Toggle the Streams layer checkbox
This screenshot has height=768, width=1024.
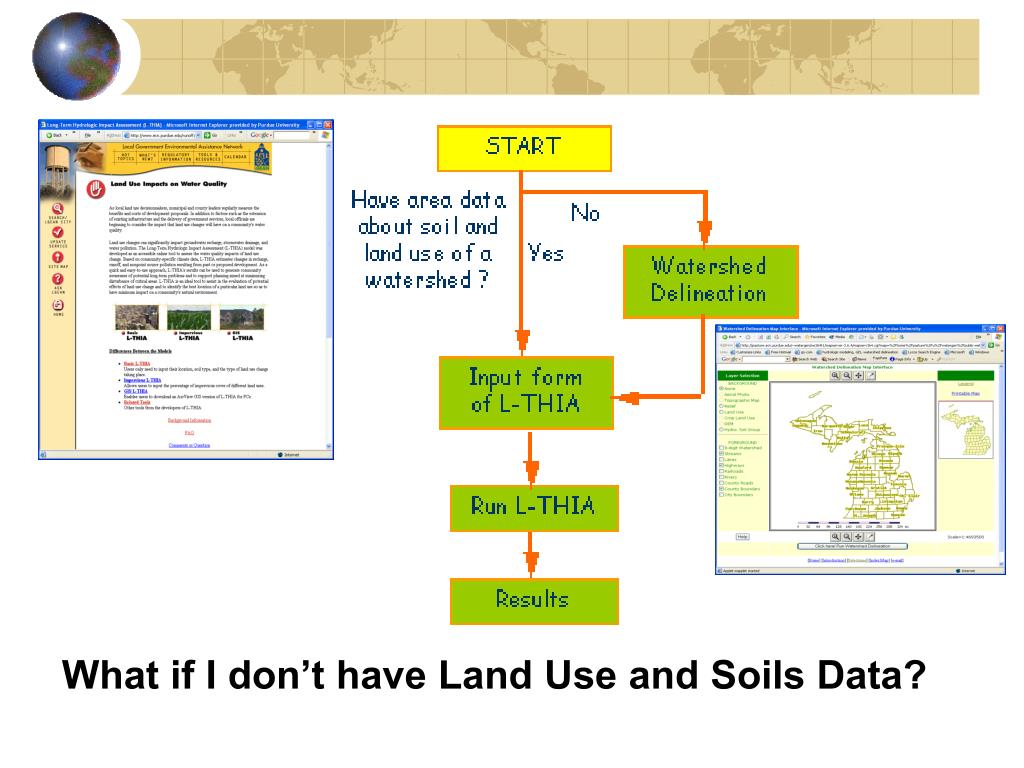click(722, 453)
